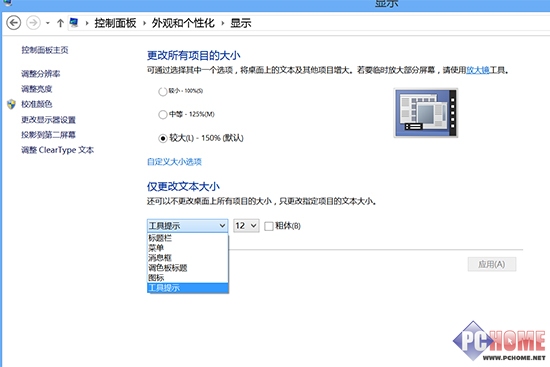Expand the chevron before 控制面板 breadcrumb

pyautogui.click(x=87, y=24)
